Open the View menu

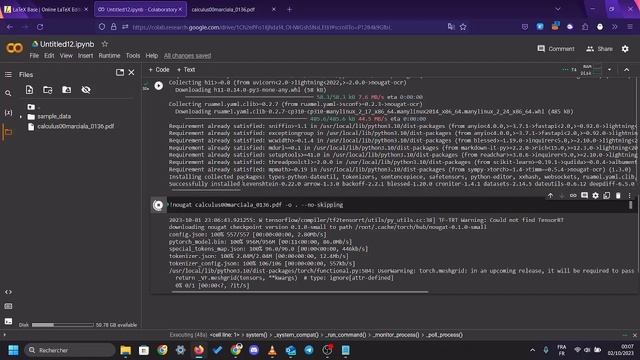coord(66,56)
